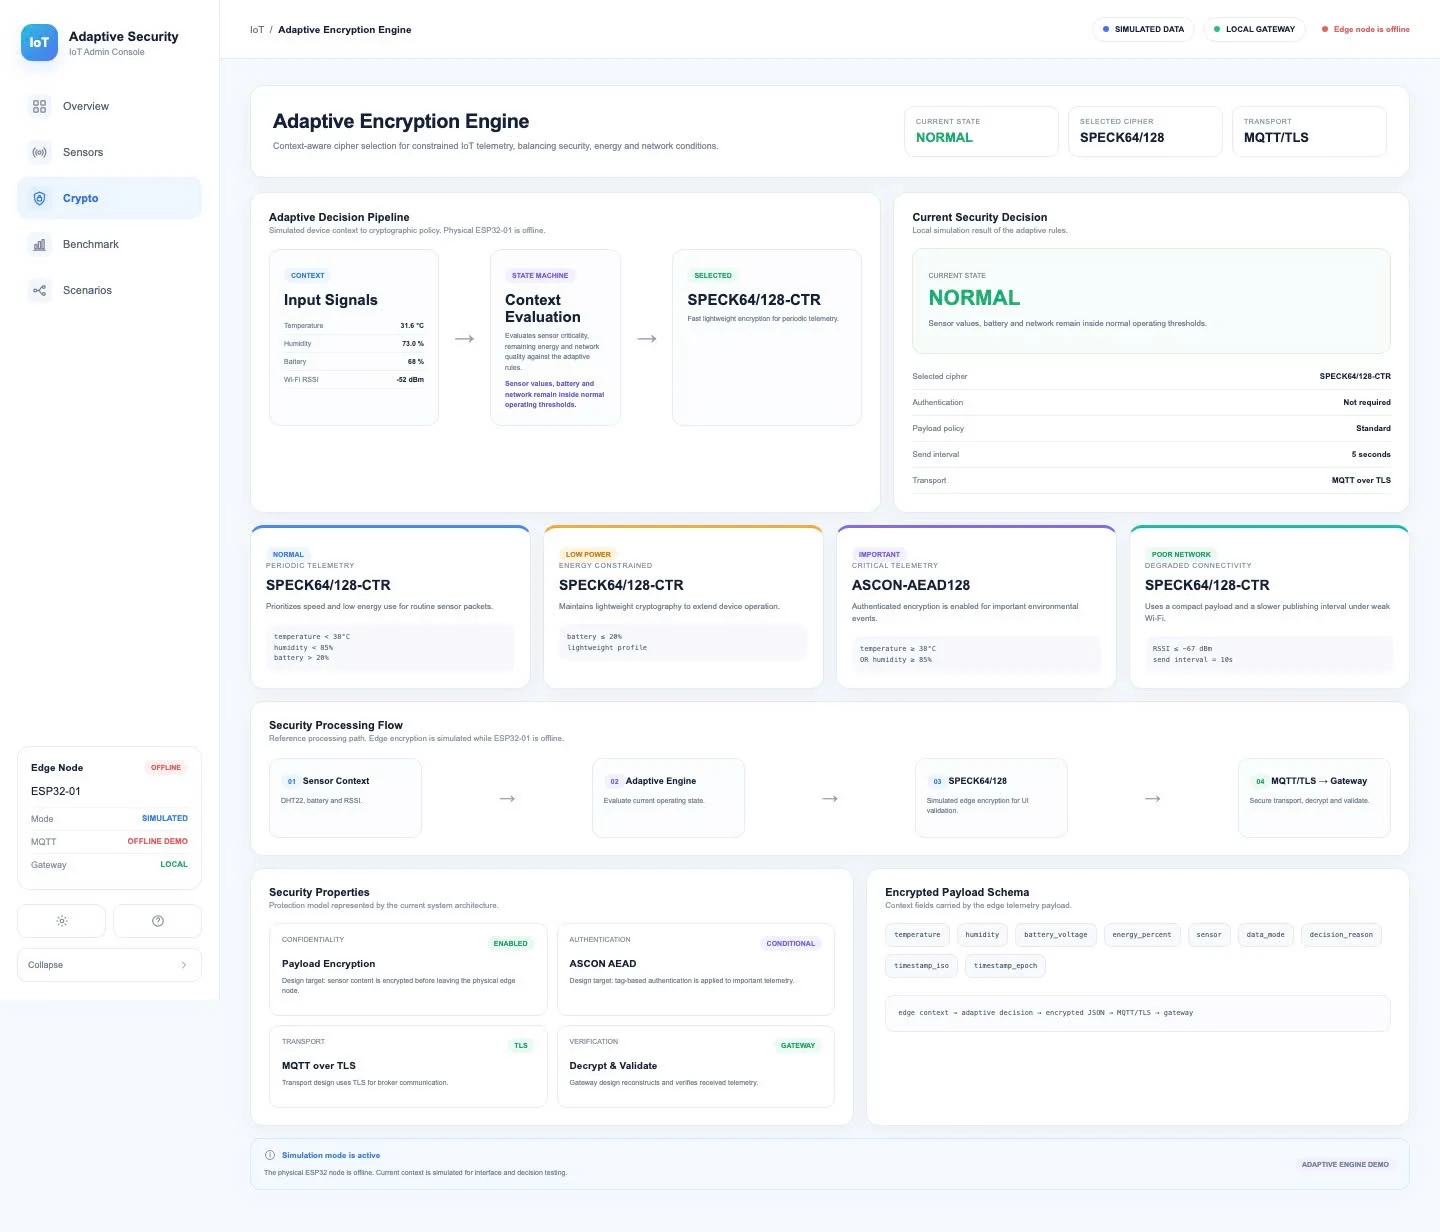This screenshot has width=1440, height=1232.
Task: Click the IoT breadcrumb link
Action: 257,30
